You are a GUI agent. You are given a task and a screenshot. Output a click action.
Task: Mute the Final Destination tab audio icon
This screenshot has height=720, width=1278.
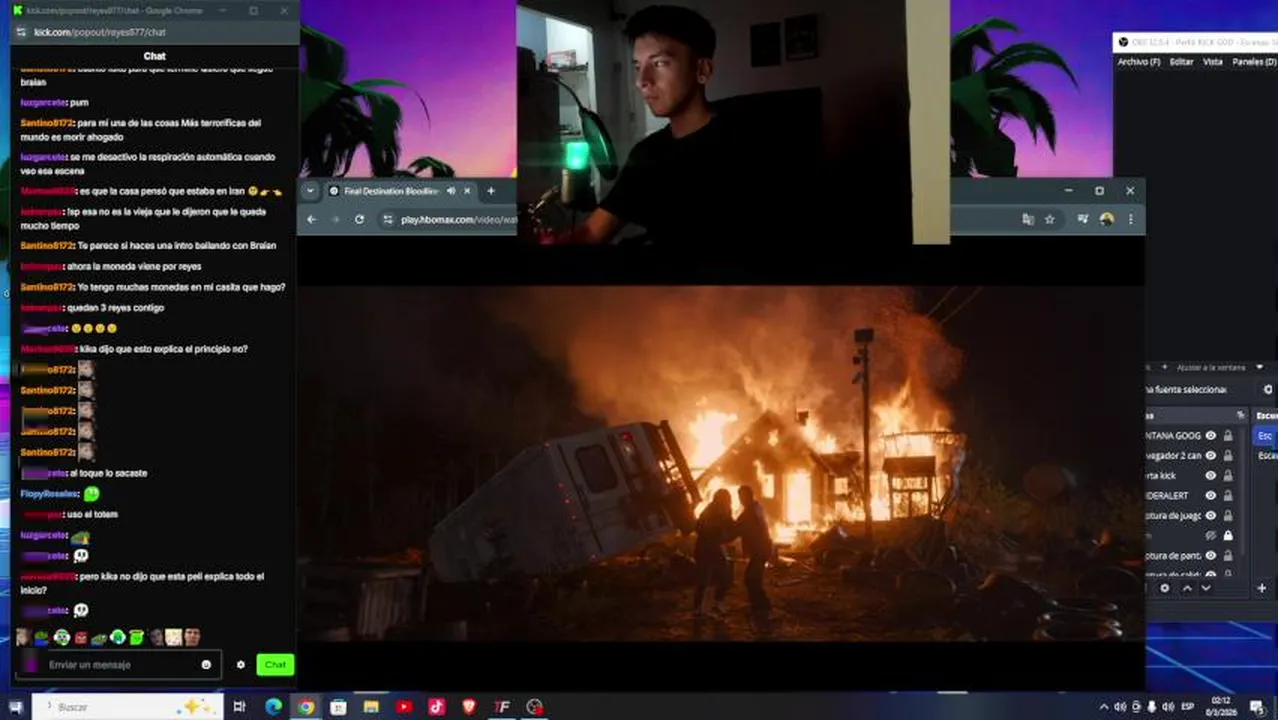coord(450,190)
